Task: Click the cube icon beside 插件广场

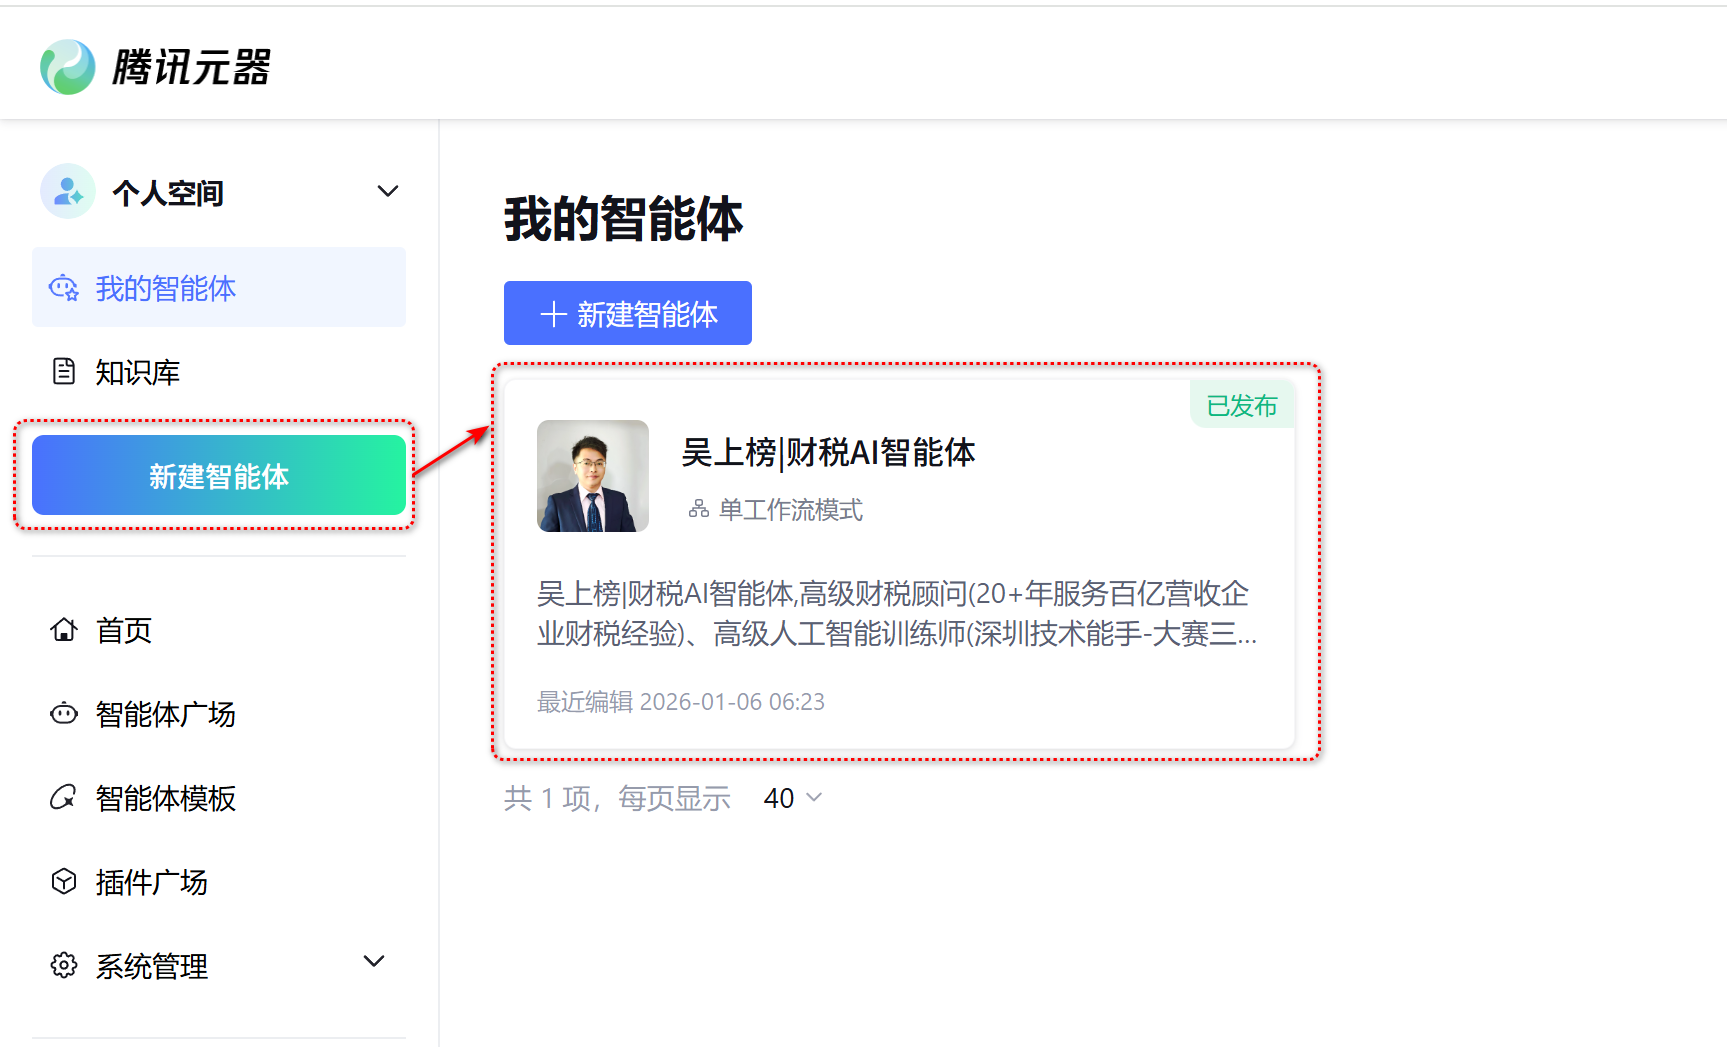Action: [x=64, y=882]
